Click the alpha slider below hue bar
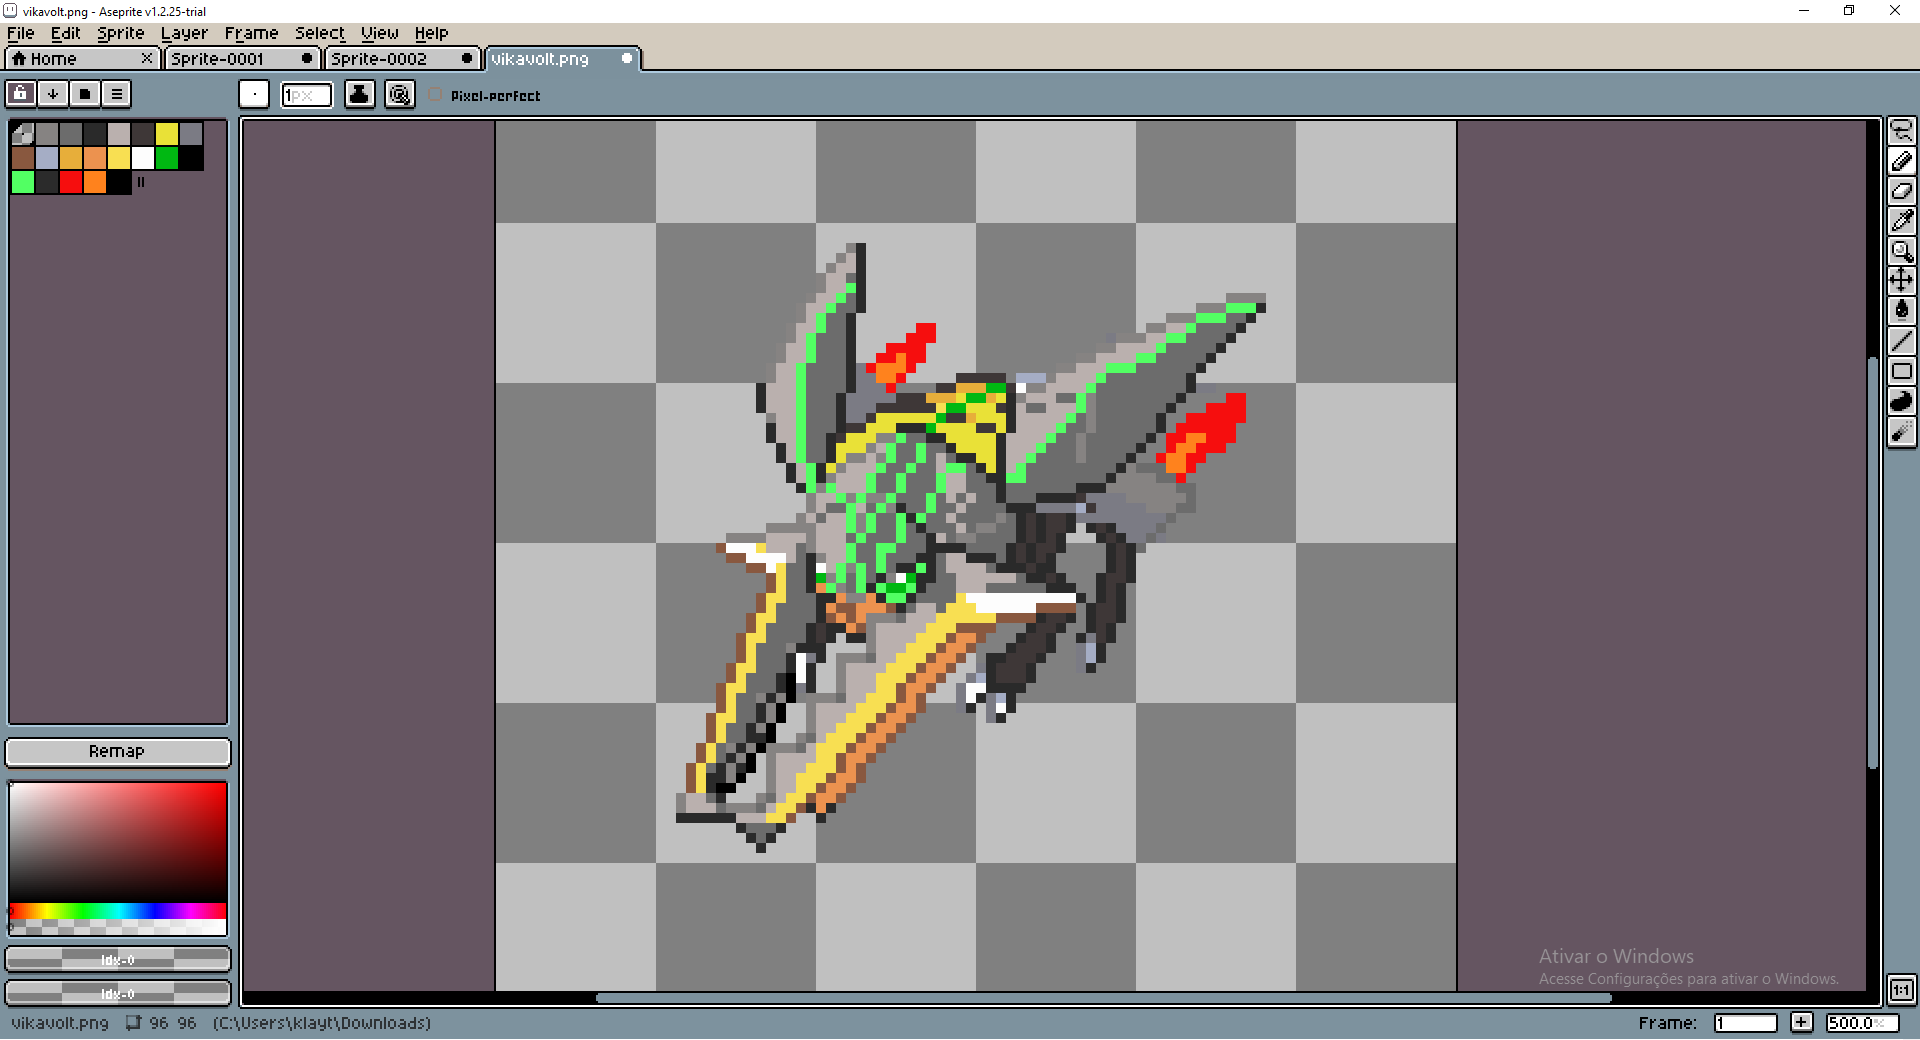This screenshot has width=1920, height=1040. pos(118,927)
